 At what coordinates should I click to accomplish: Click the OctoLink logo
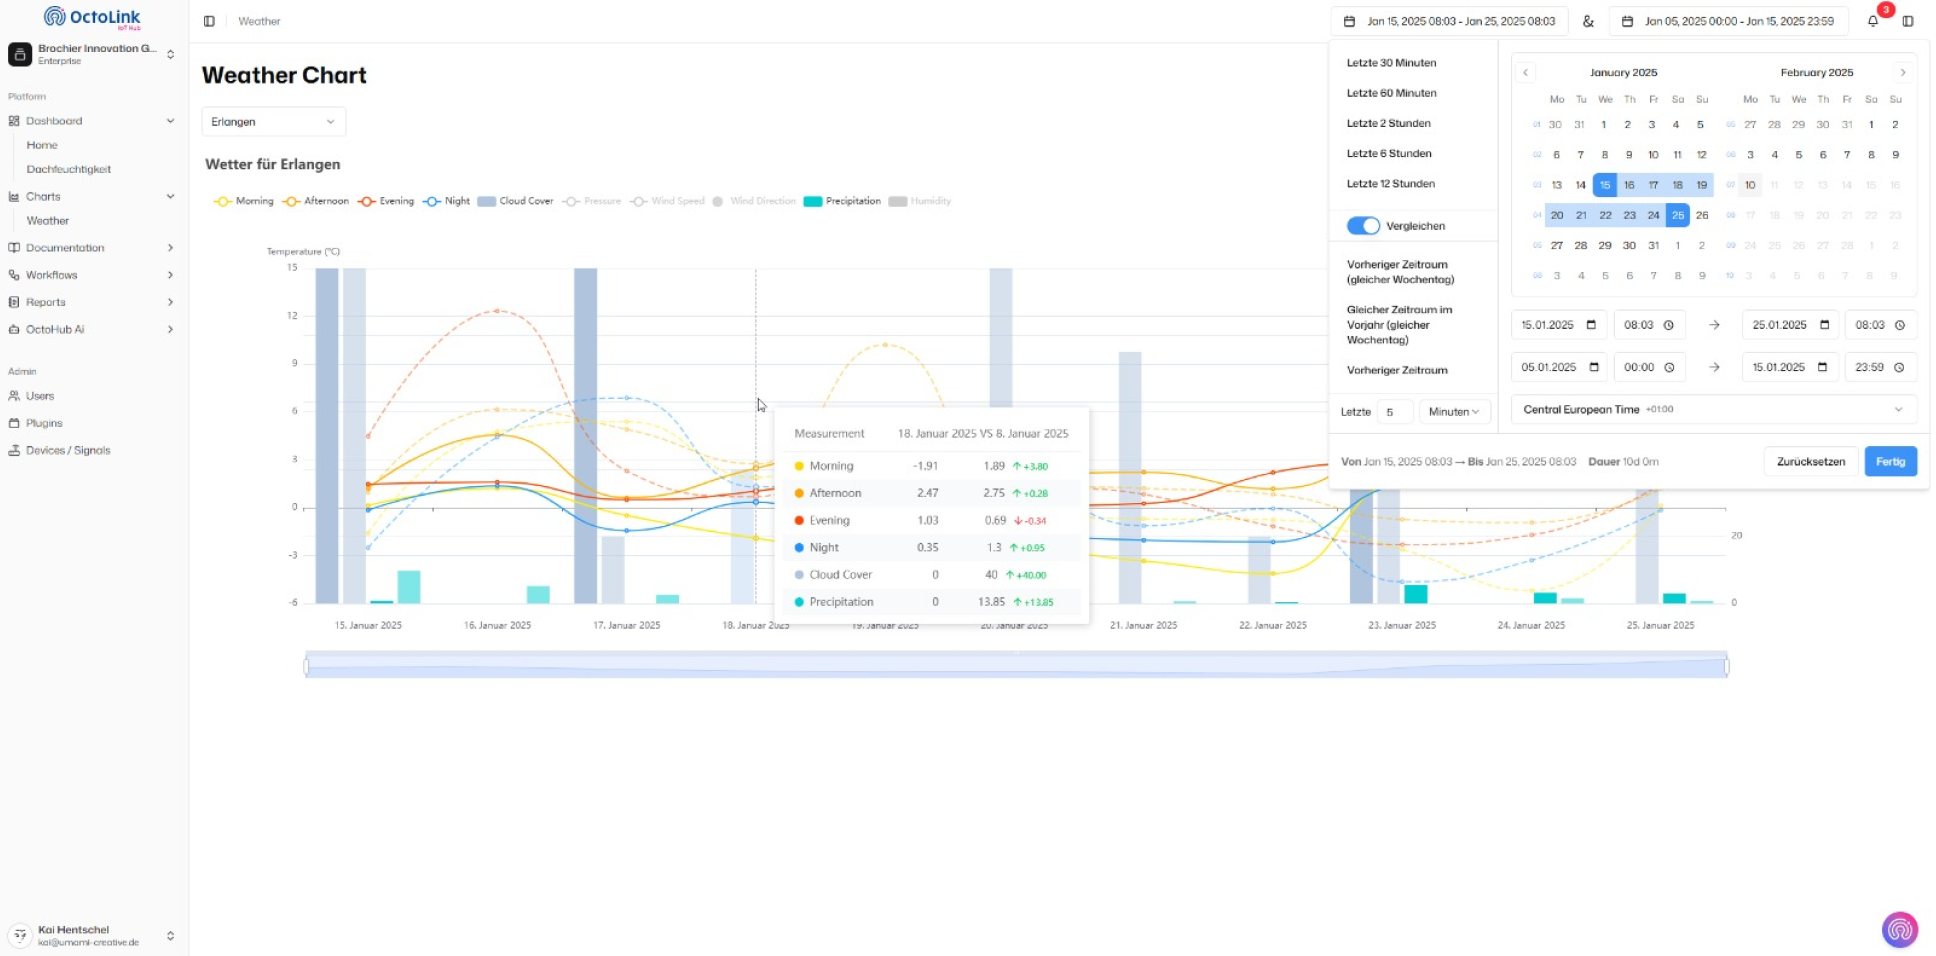click(x=93, y=18)
